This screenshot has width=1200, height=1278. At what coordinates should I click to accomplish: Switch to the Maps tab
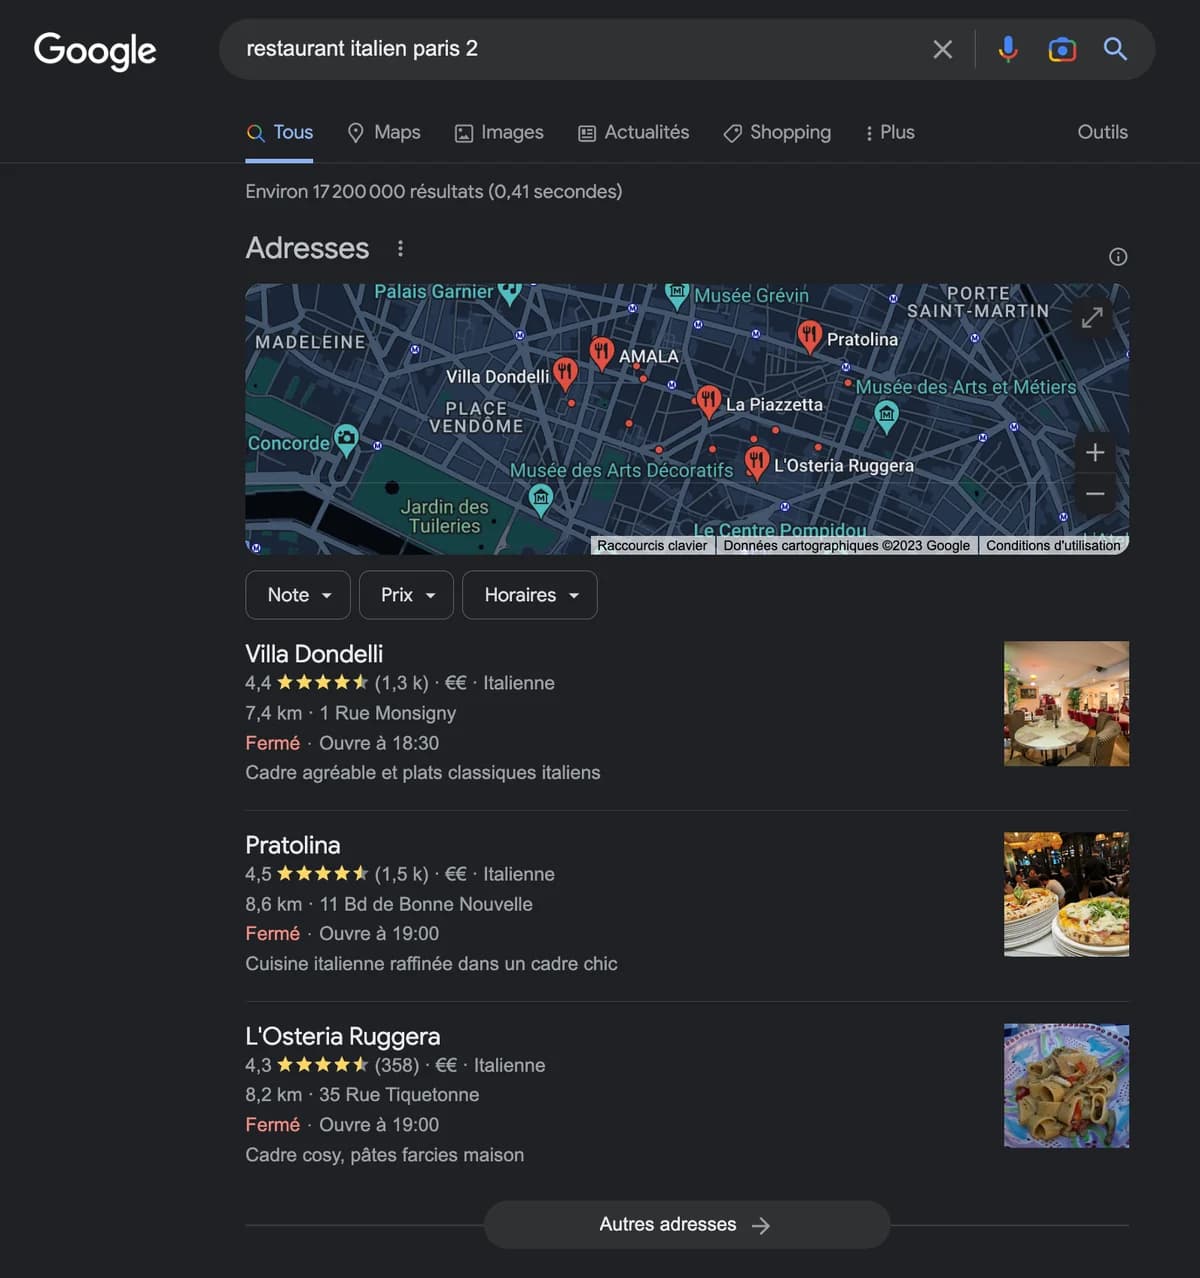click(x=383, y=132)
